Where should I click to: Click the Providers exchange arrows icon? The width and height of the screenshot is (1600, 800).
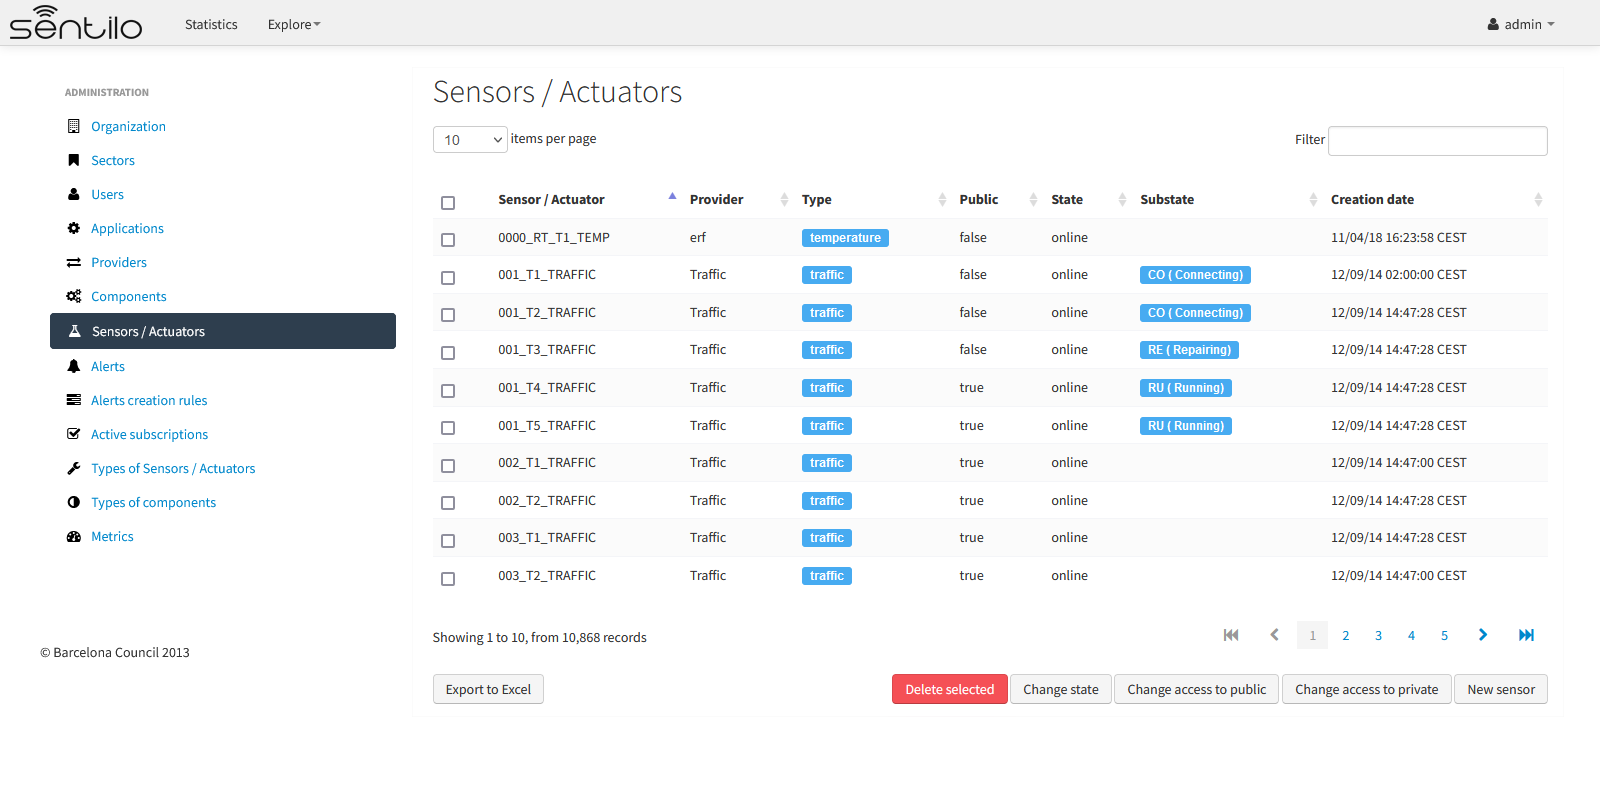[73, 262]
